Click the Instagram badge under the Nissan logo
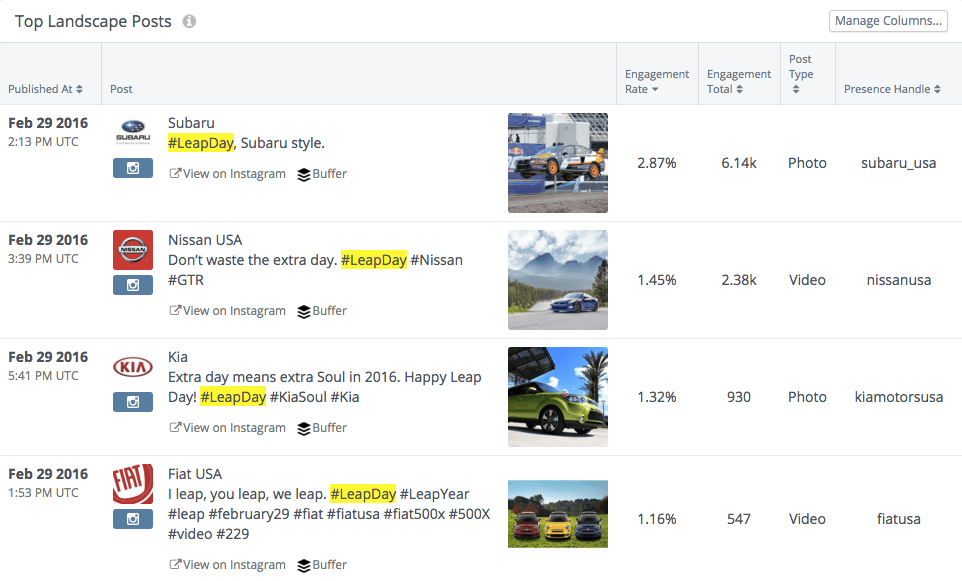This screenshot has height=581, width=962. click(x=133, y=285)
